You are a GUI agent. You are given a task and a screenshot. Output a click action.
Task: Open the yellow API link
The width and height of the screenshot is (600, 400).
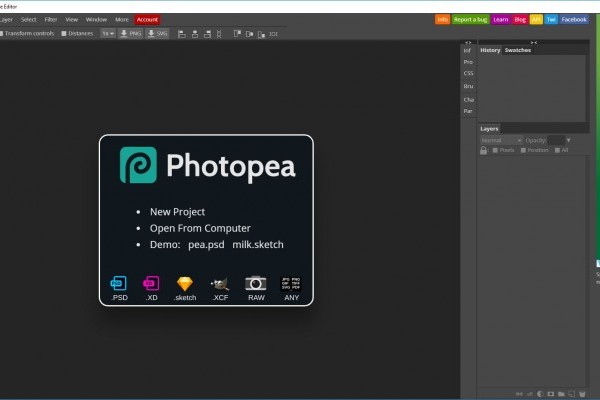click(536, 20)
